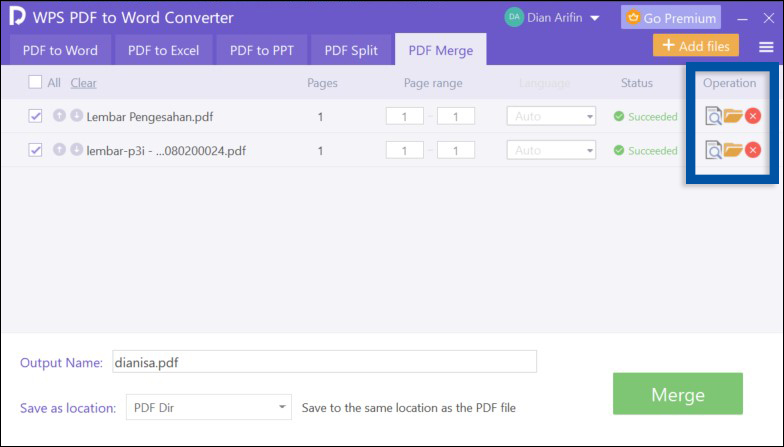Move lembar-p3i file up in order
The width and height of the screenshot is (784, 447).
59,150
